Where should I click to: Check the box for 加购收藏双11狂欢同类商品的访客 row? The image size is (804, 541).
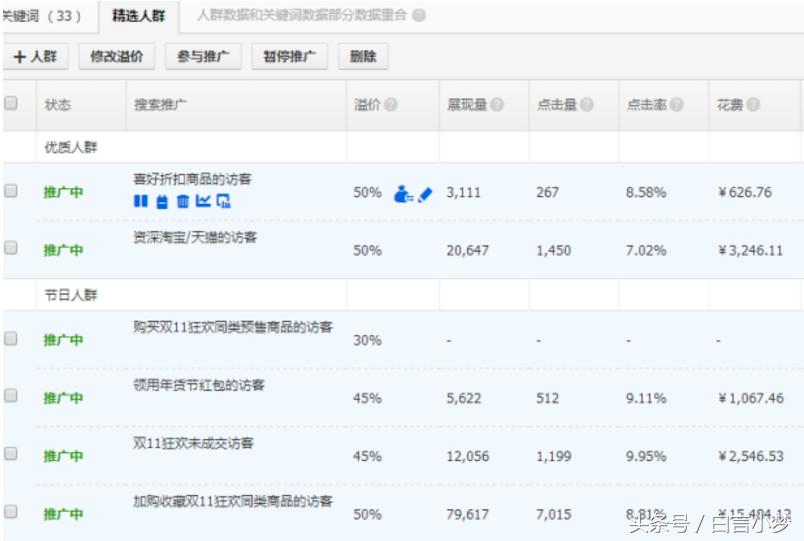(x=11, y=511)
